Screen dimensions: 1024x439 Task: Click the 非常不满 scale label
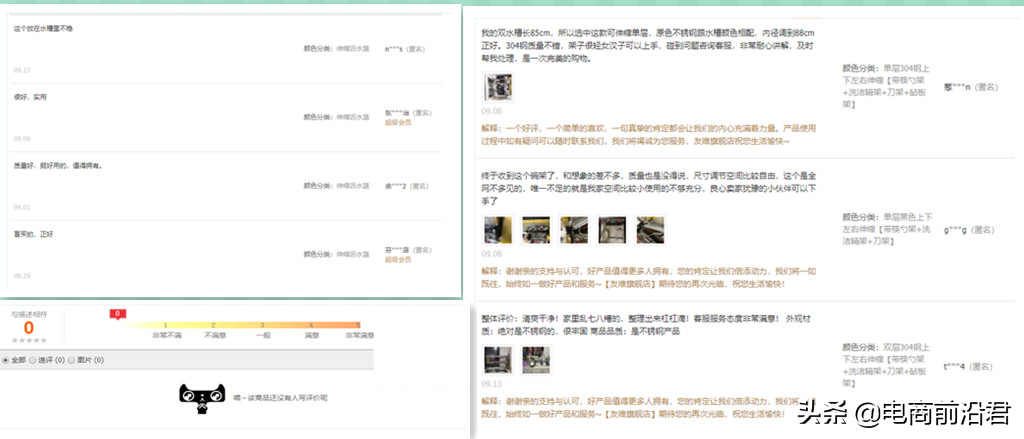(x=167, y=335)
